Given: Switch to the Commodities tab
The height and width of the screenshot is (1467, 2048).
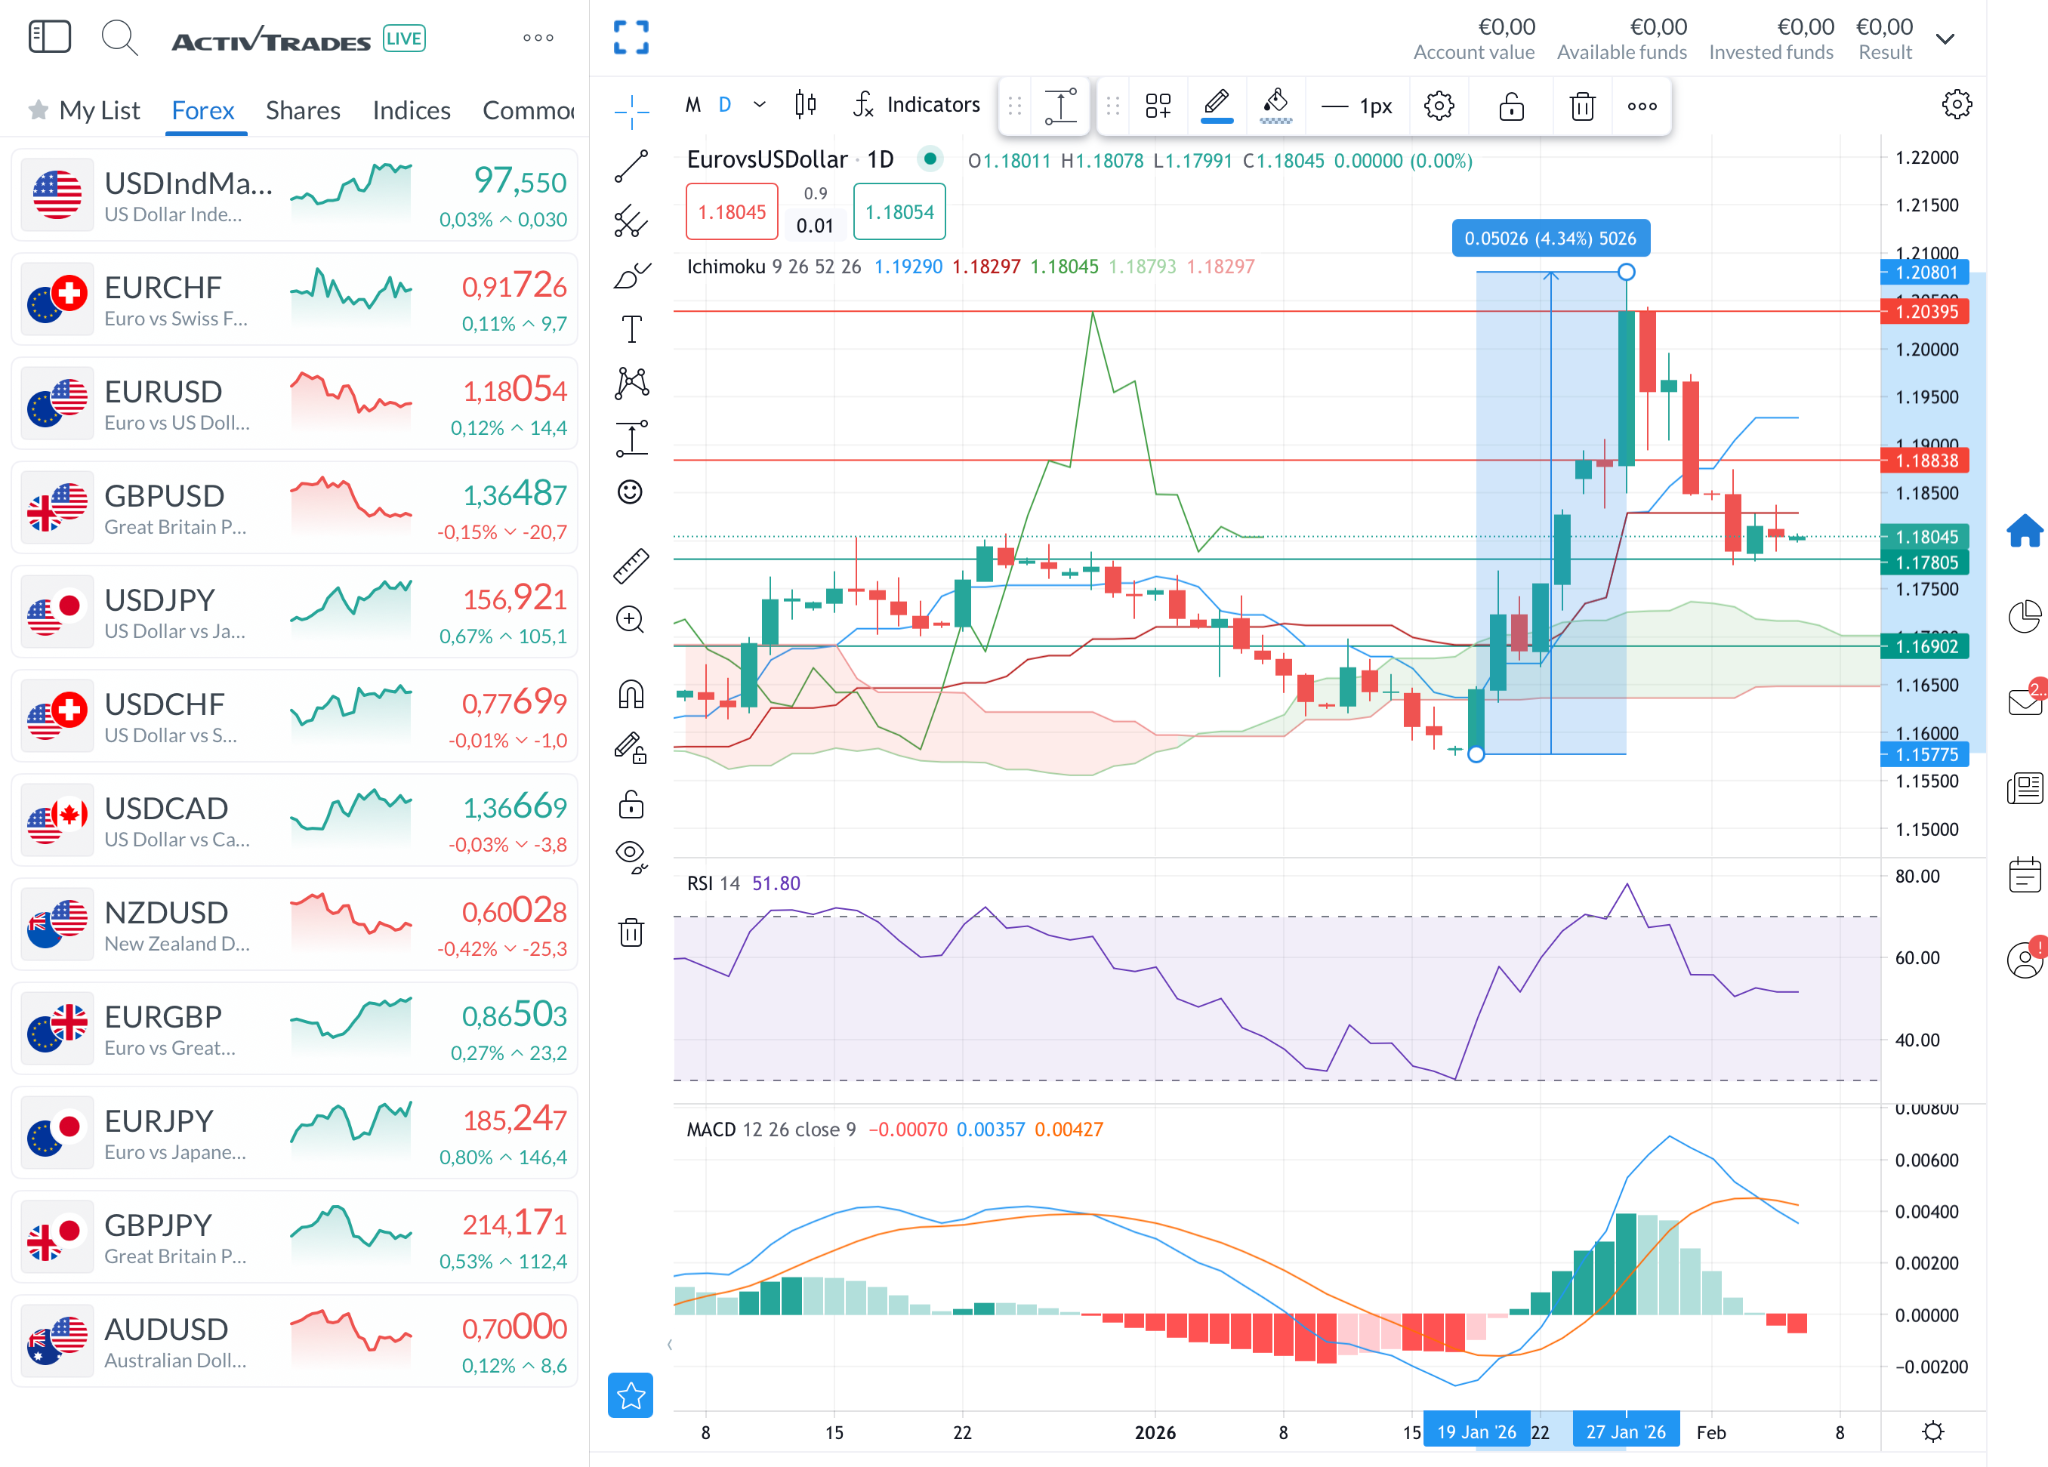Looking at the screenshot, I should (528, 110).
